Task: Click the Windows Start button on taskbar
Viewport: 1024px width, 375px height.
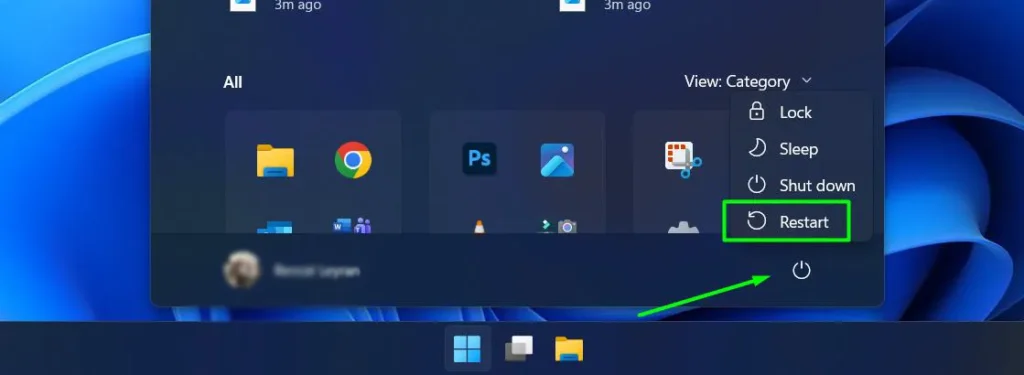Action: (x=467, y=348)
